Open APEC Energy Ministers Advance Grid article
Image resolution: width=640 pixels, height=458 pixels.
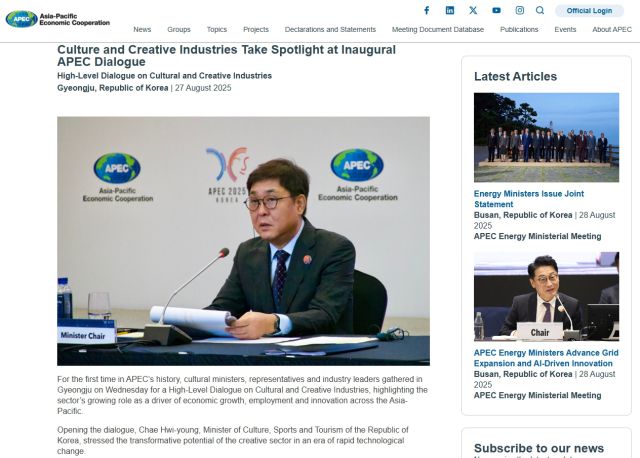point(546,357)
